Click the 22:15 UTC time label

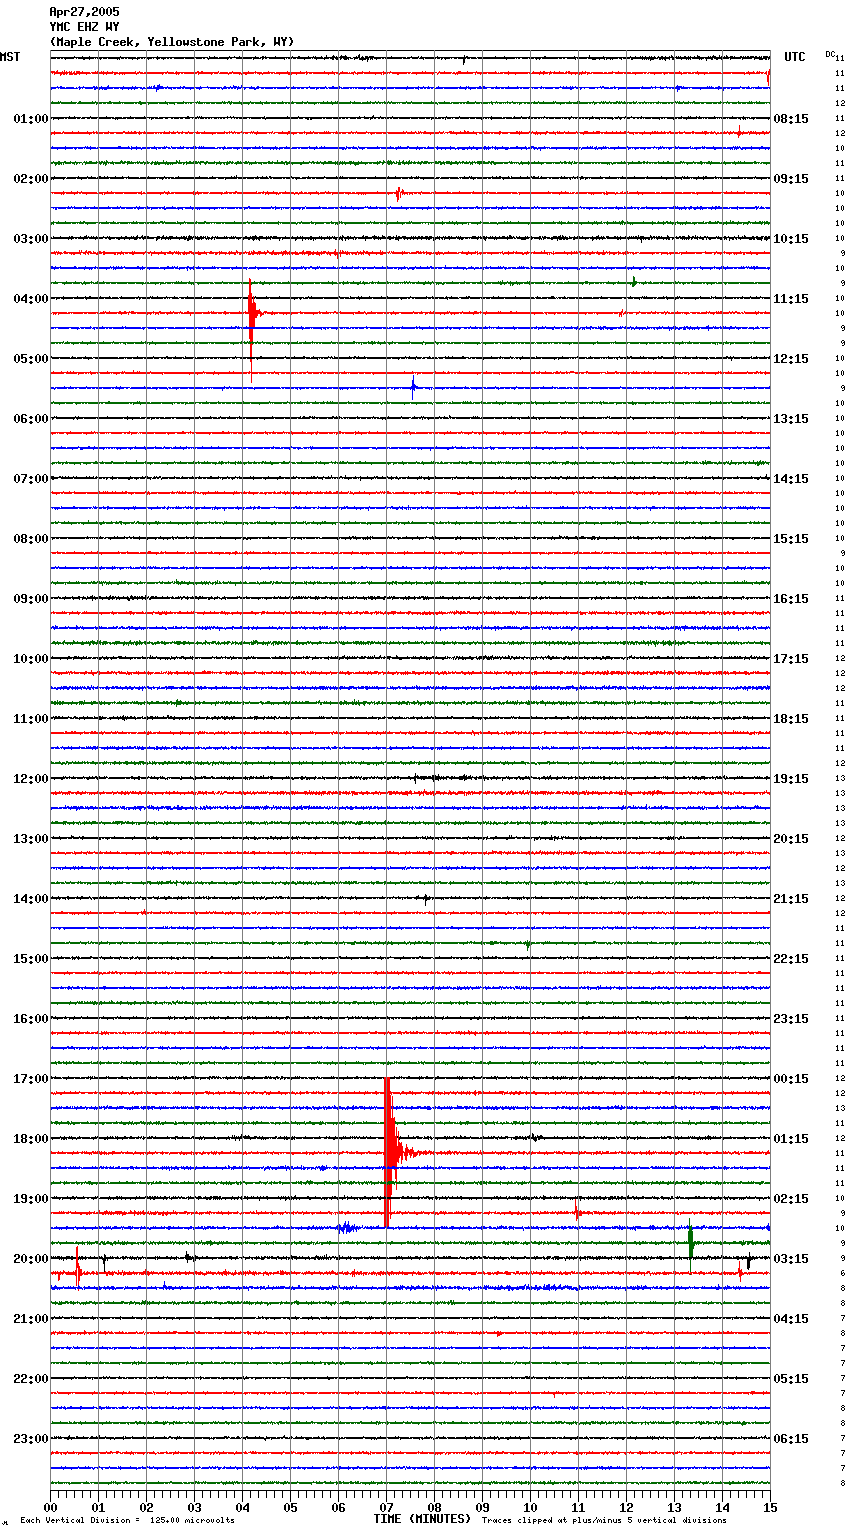click(x=791, y=959)
